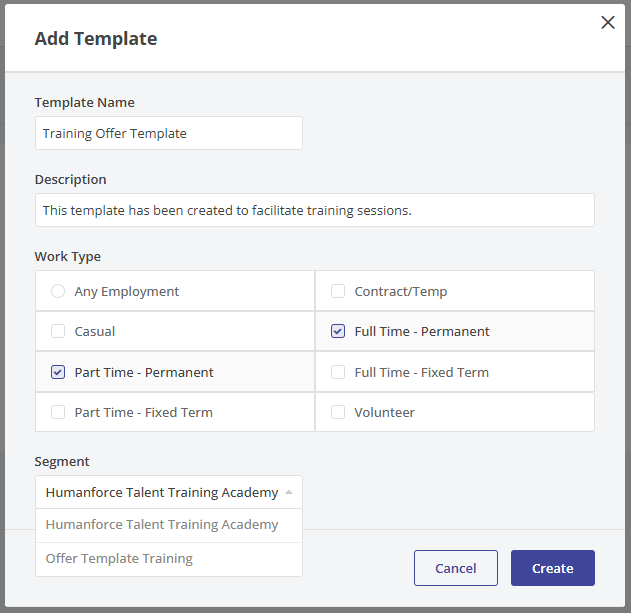The image size is (631, 613).
Task: Check the Contract/Temp checkbox
Action: 338,291
